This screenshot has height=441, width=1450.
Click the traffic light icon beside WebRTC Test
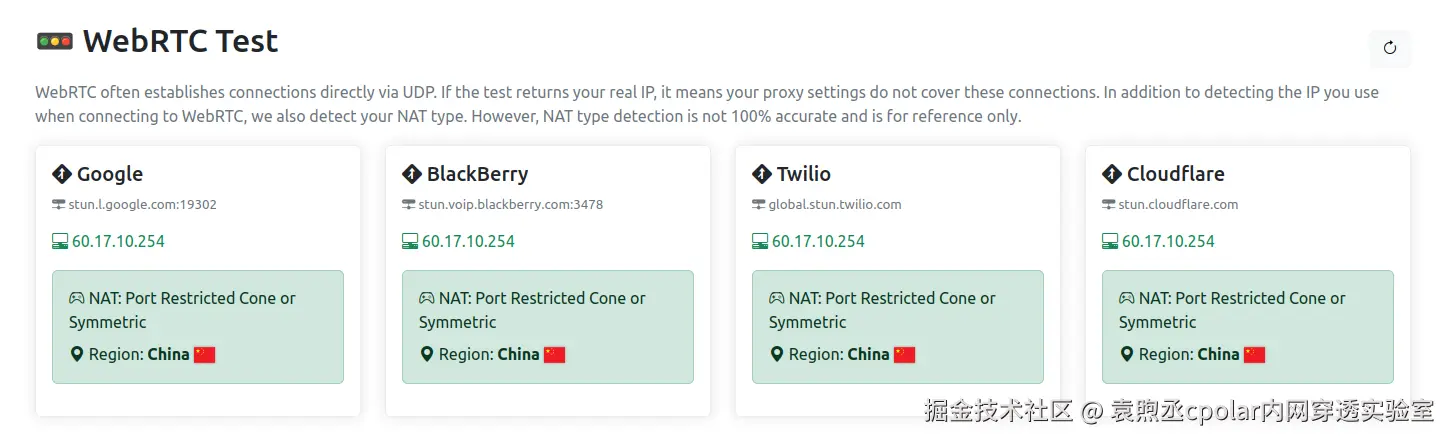54,41
